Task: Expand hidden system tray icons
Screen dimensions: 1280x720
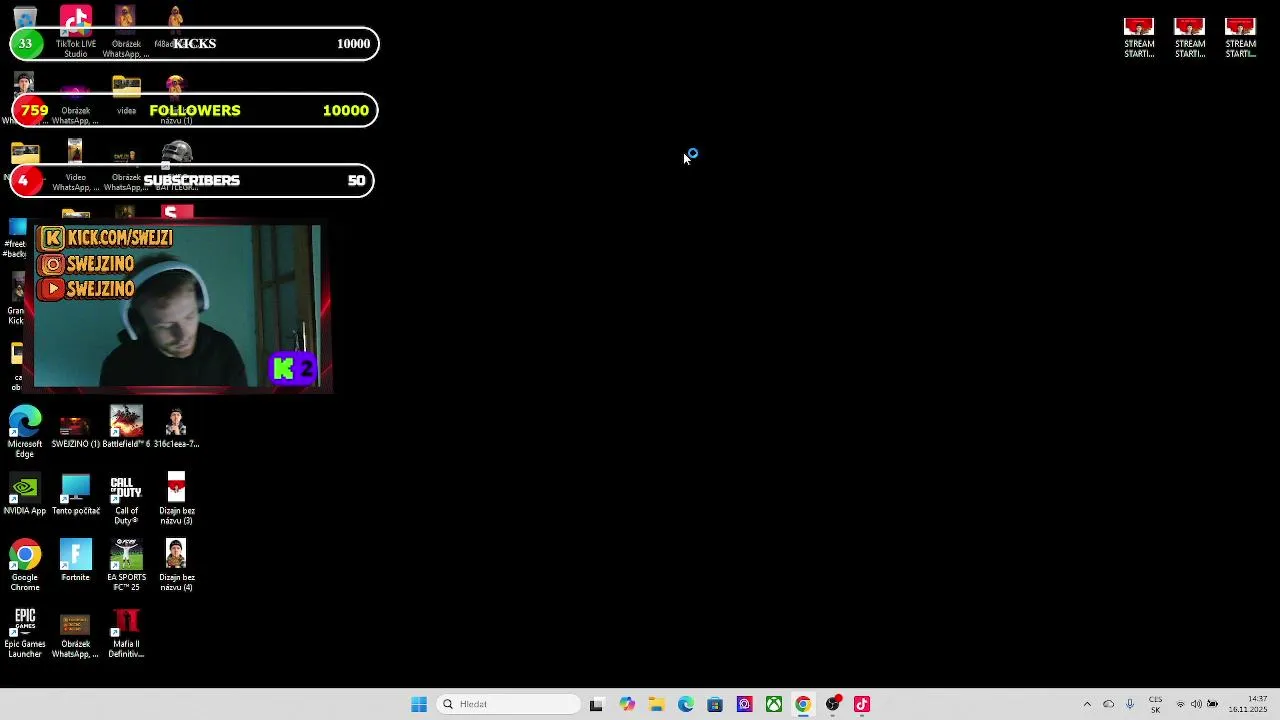Action: pos(1087,704)
